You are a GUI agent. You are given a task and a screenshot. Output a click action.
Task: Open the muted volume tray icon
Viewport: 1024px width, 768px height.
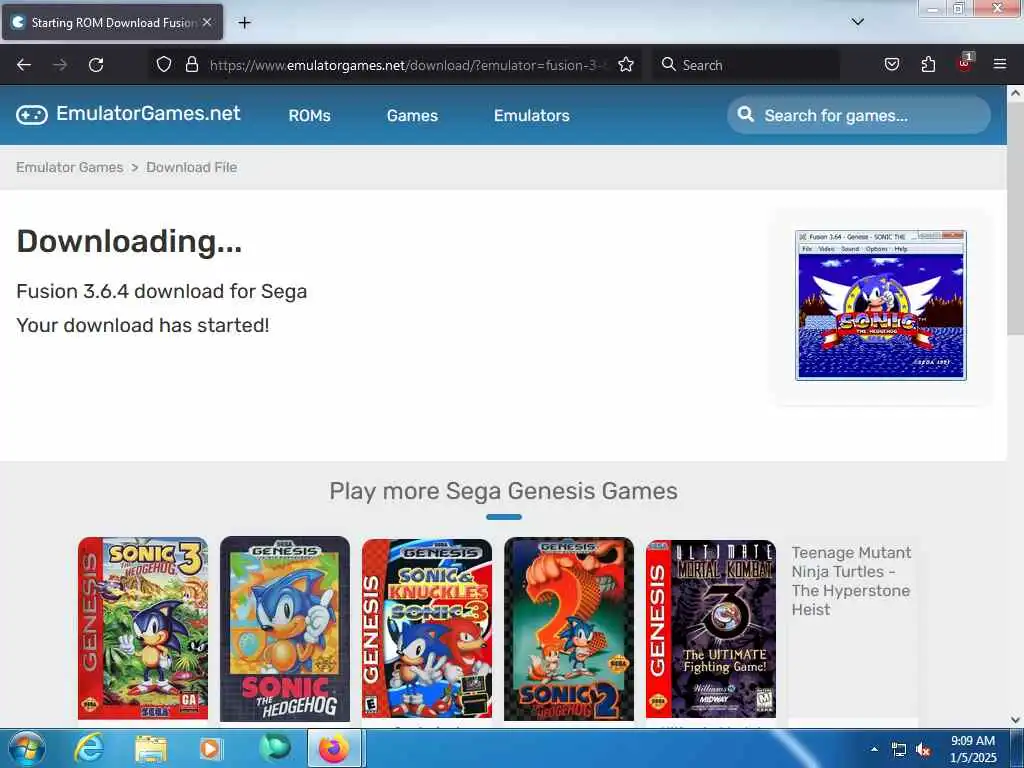click(x=923, y=750)
